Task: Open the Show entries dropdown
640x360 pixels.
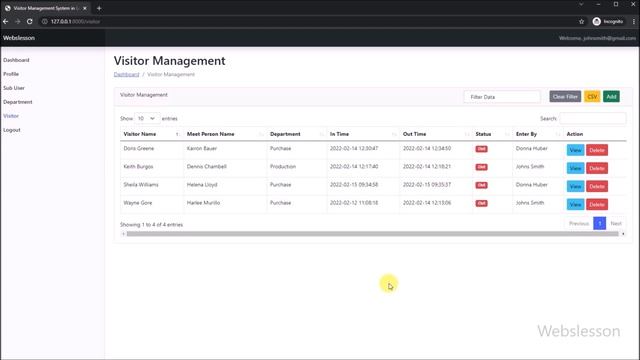Action: tap(147, 118)
